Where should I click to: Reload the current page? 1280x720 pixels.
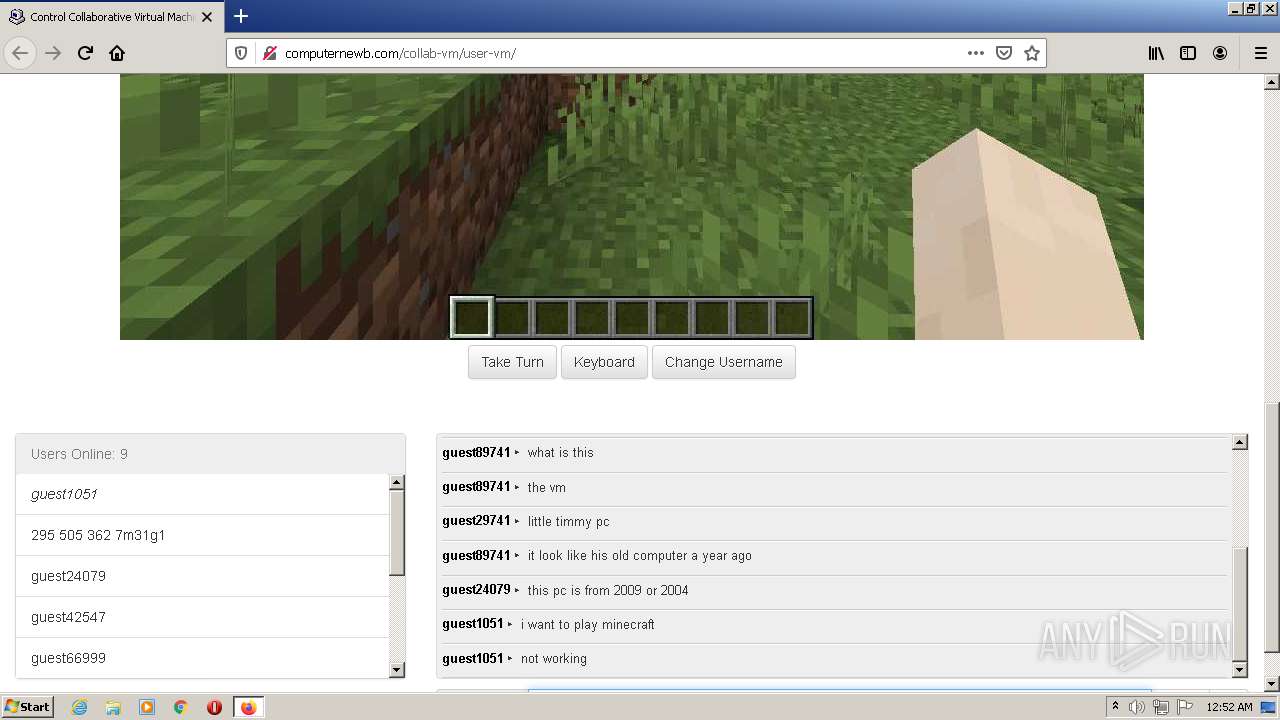85,53
